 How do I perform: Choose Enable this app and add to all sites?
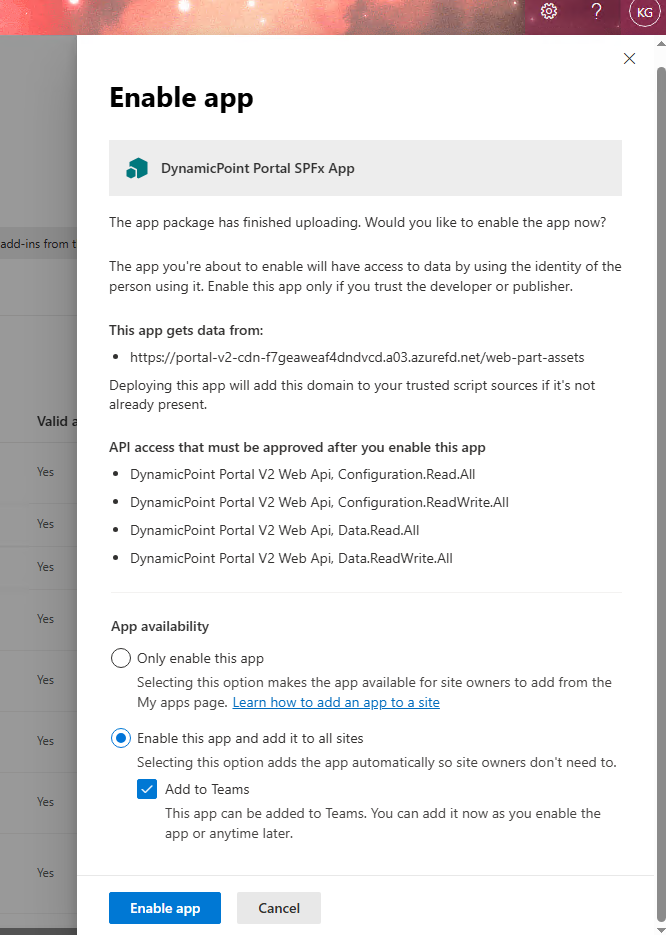click(121, 738)
